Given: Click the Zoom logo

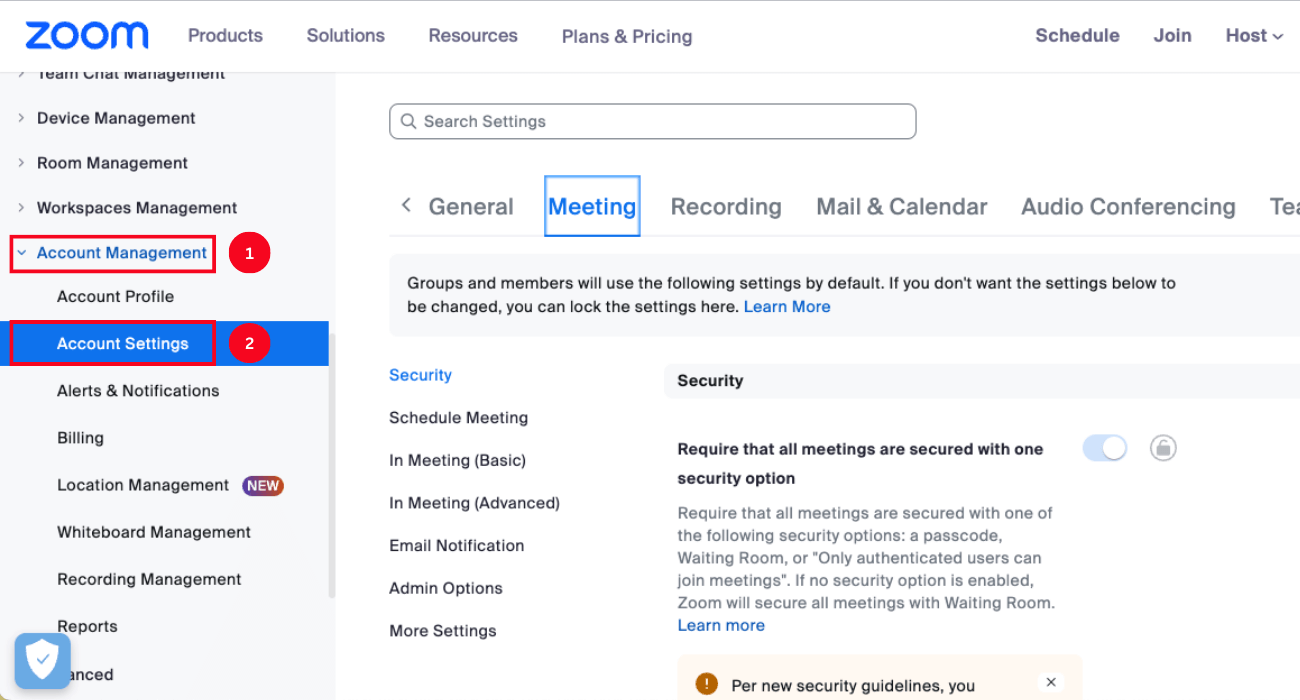Looking at the screenshot, I should 87,35.
